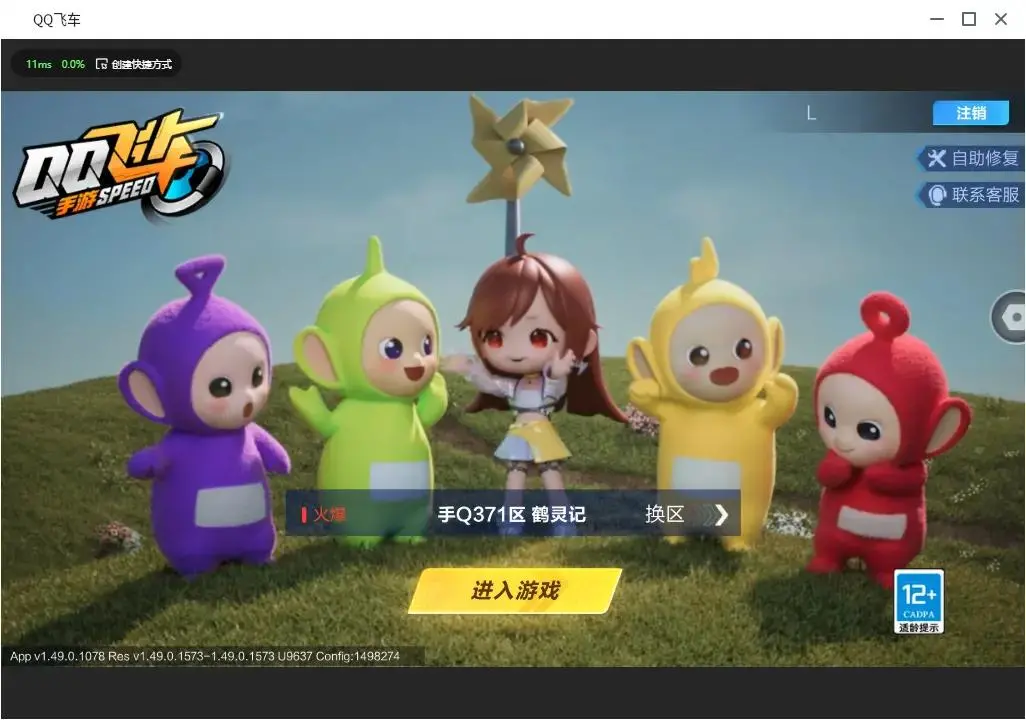Click the 创建快捷方式 shortcut button
1026x720 pixels.
(134, 64)
